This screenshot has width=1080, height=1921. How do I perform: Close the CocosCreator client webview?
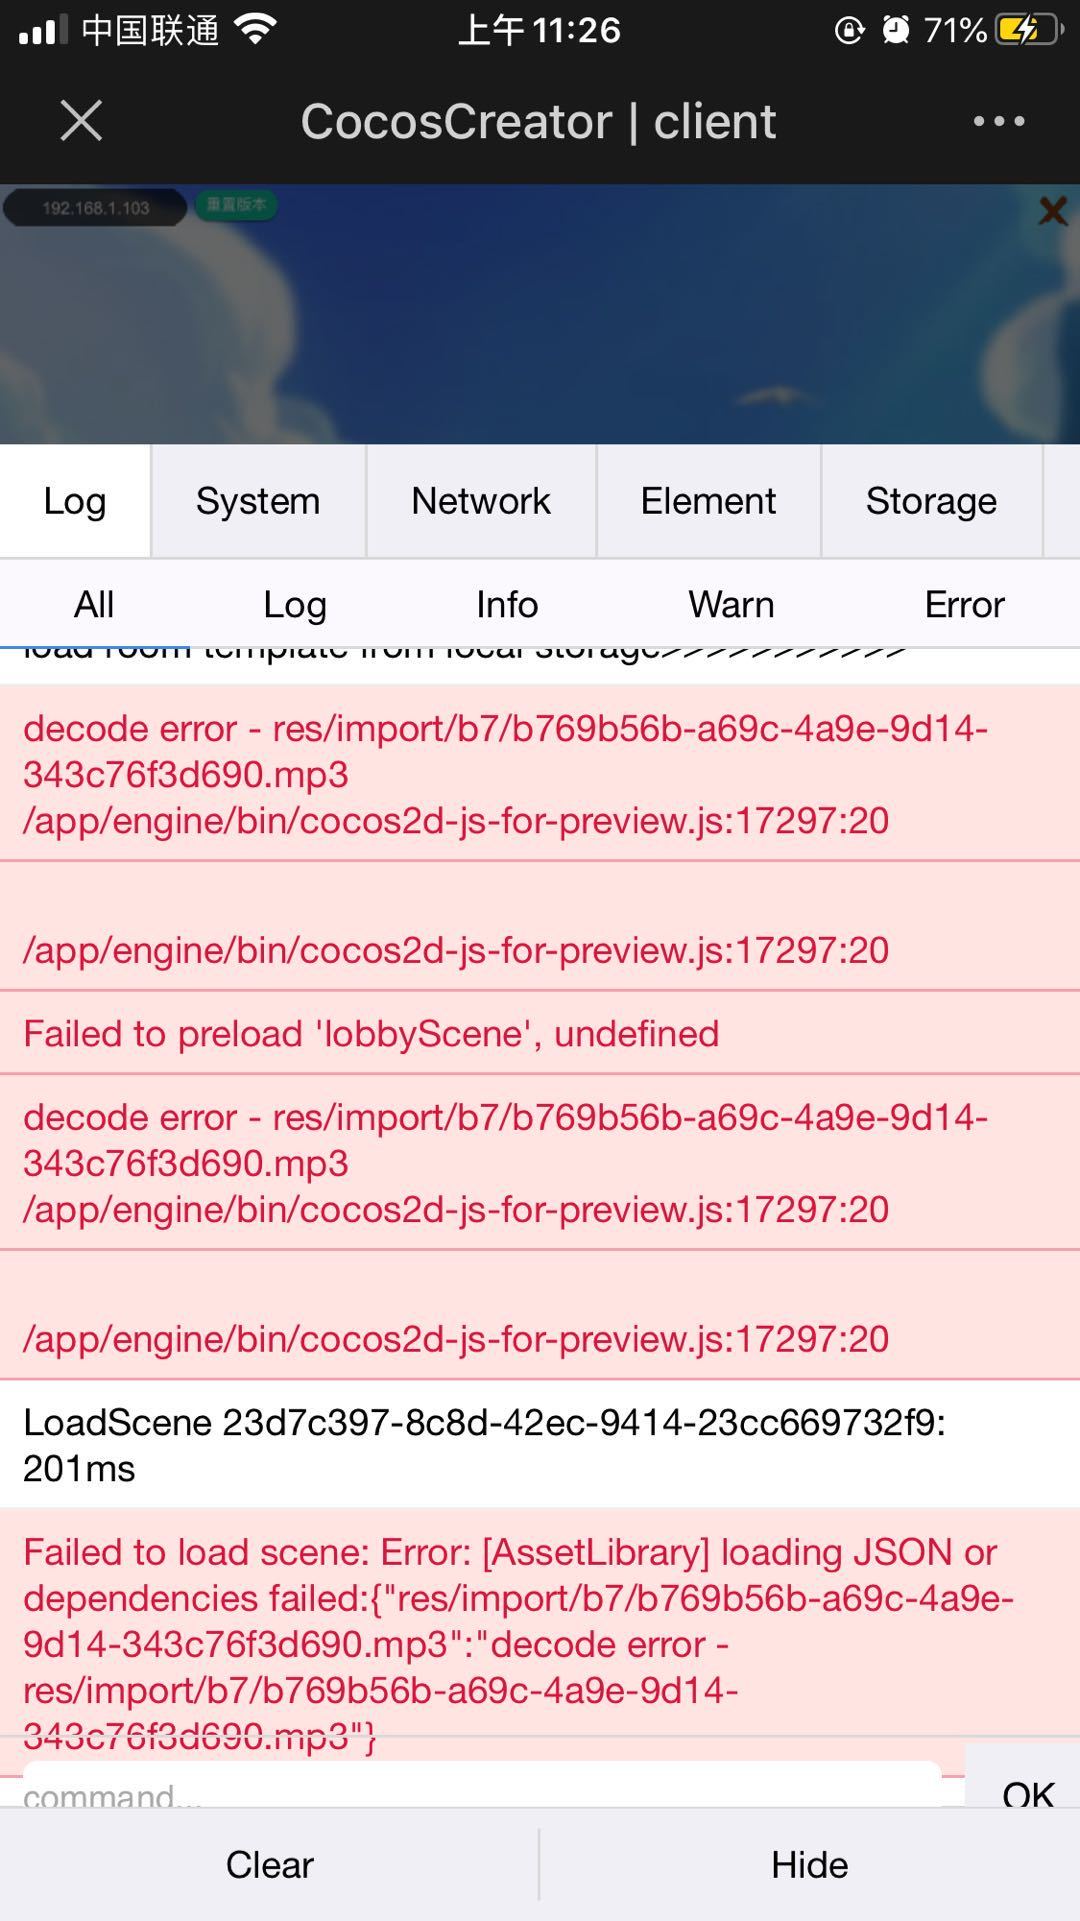(x=81, y=121)
